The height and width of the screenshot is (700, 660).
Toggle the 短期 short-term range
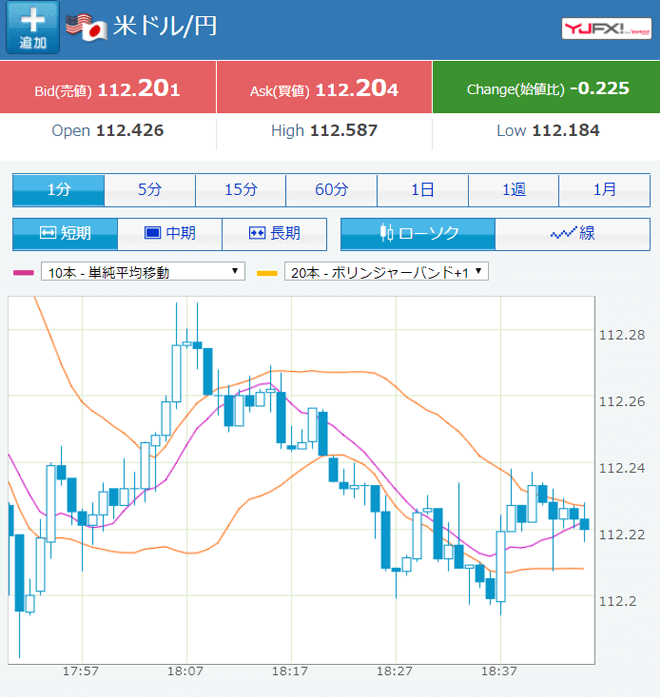[65, 234]
